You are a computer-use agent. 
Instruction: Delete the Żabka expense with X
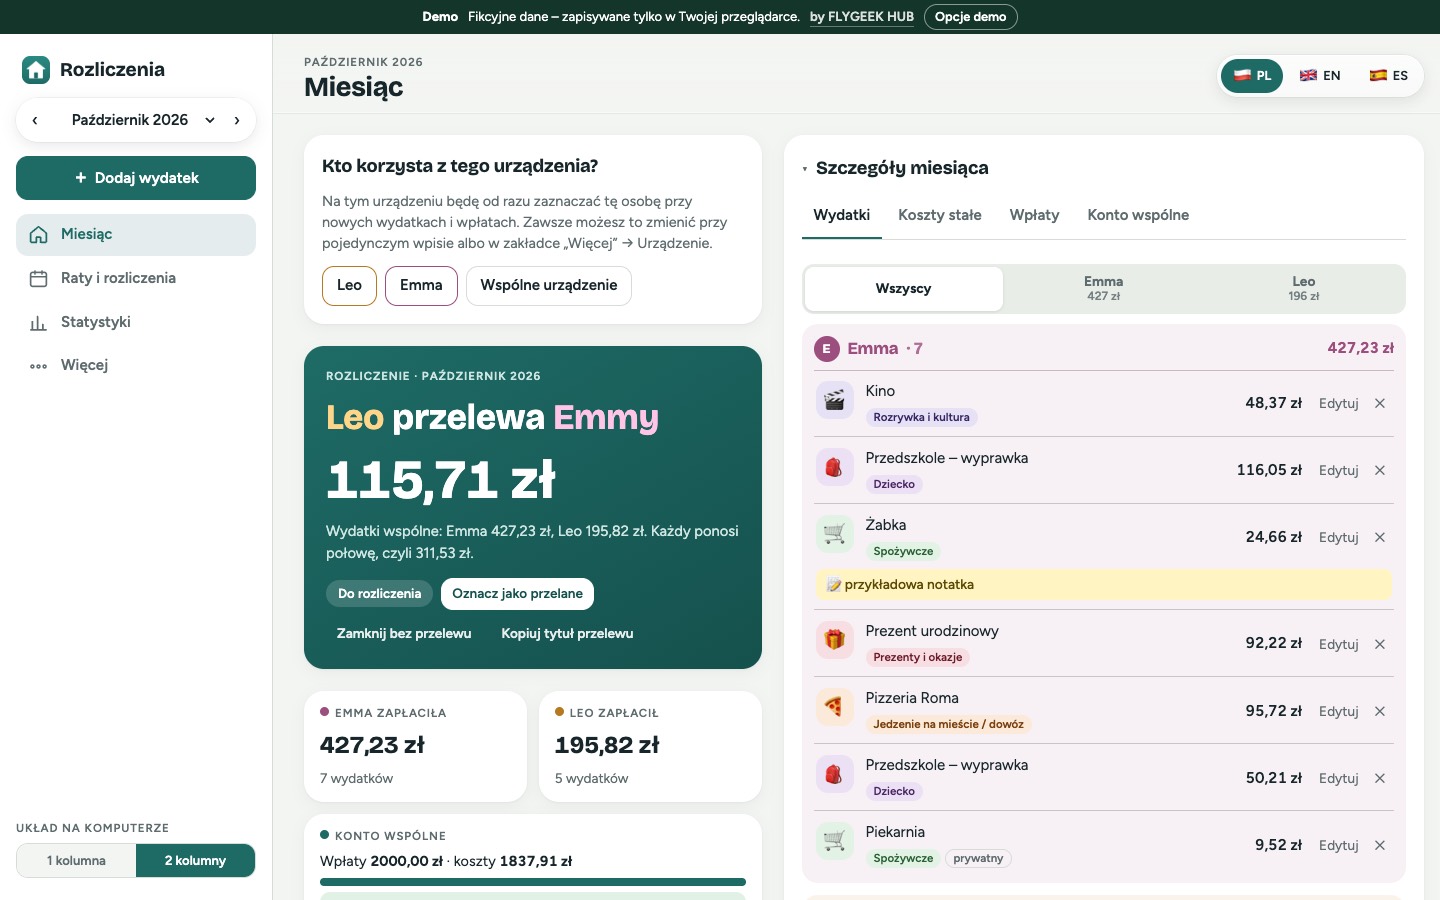[1380, 538]
